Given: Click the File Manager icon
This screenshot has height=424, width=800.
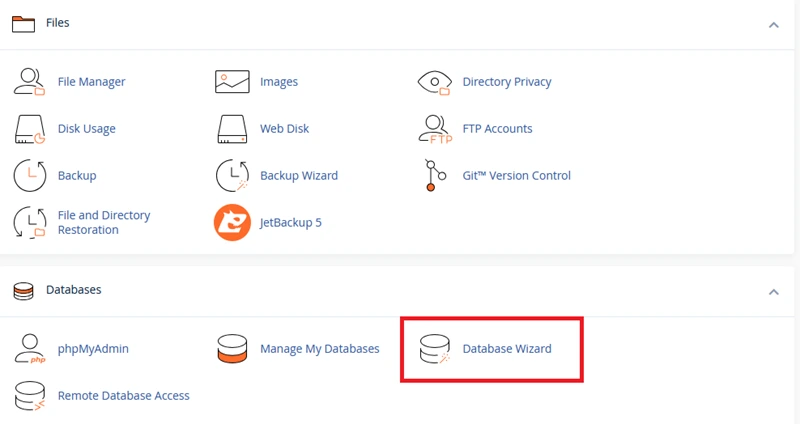Looking at the screenshot, I should [30, 82].
